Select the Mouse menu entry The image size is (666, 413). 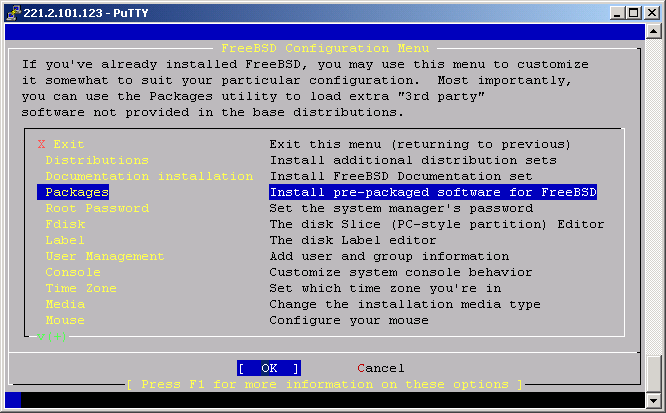click(65, 320)
